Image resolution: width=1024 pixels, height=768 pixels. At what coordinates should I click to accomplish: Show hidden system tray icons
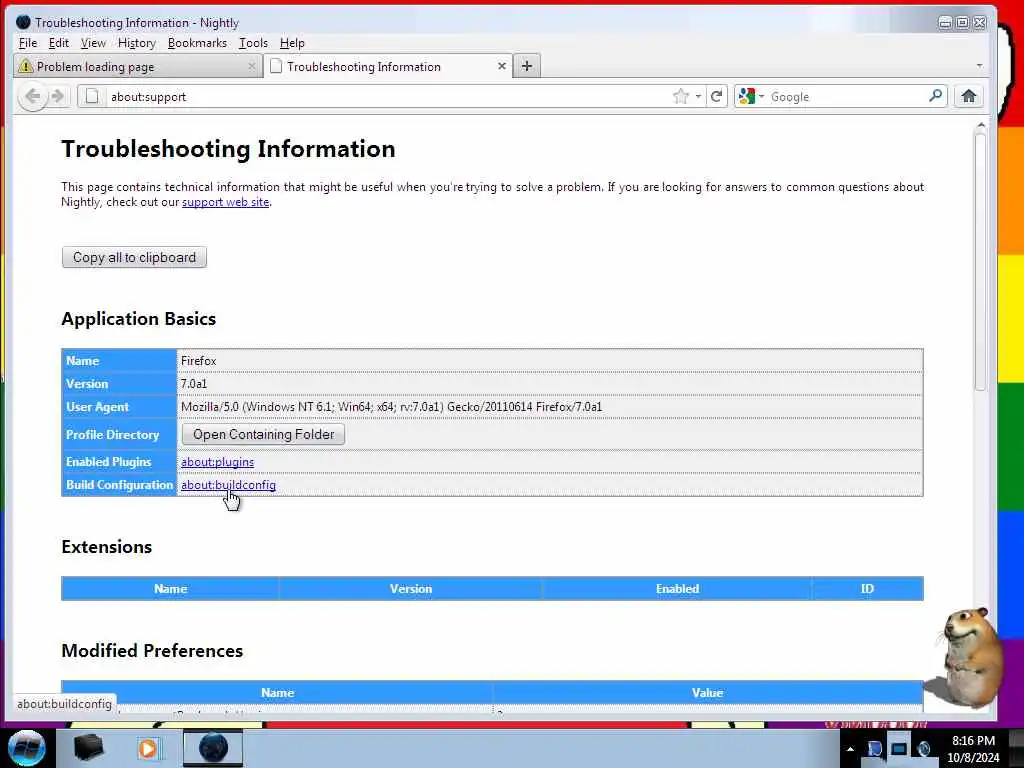(x=850, y=749)
